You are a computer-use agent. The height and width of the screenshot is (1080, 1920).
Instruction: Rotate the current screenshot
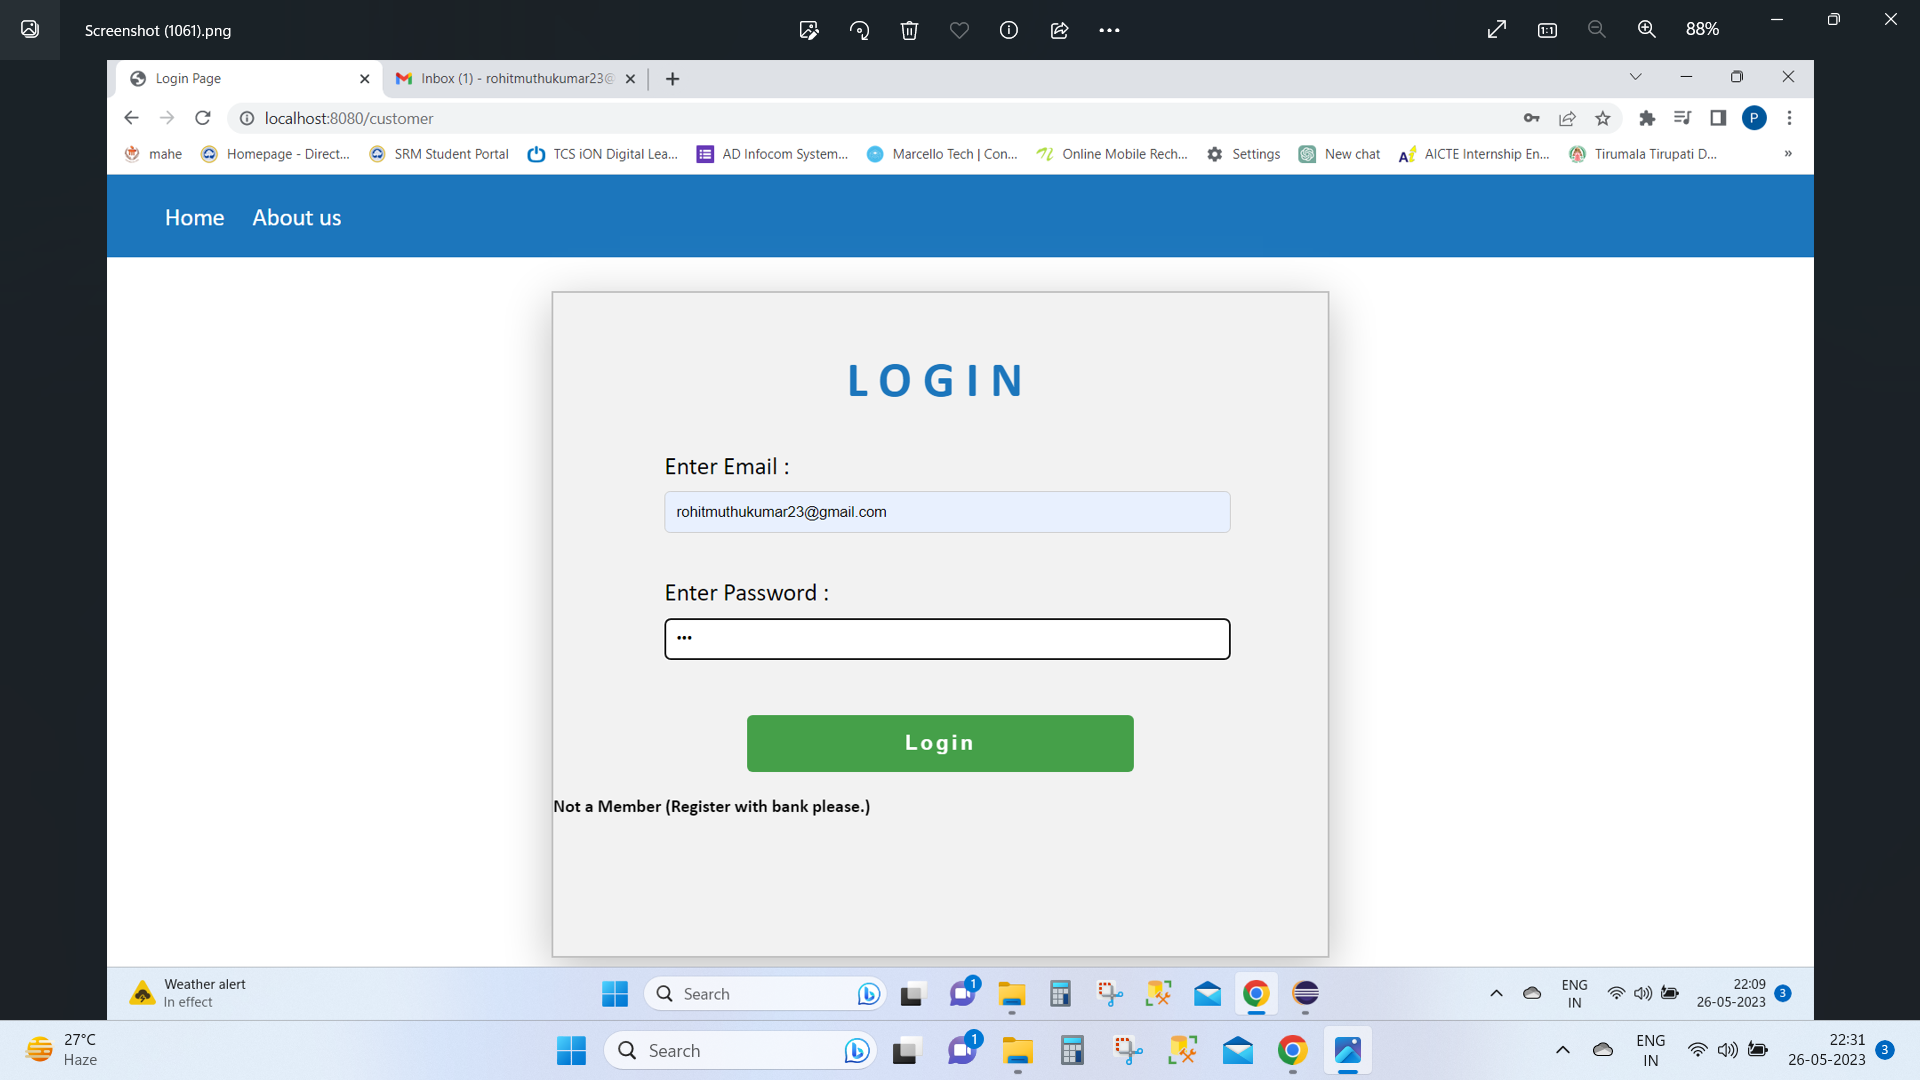(859, 30)
